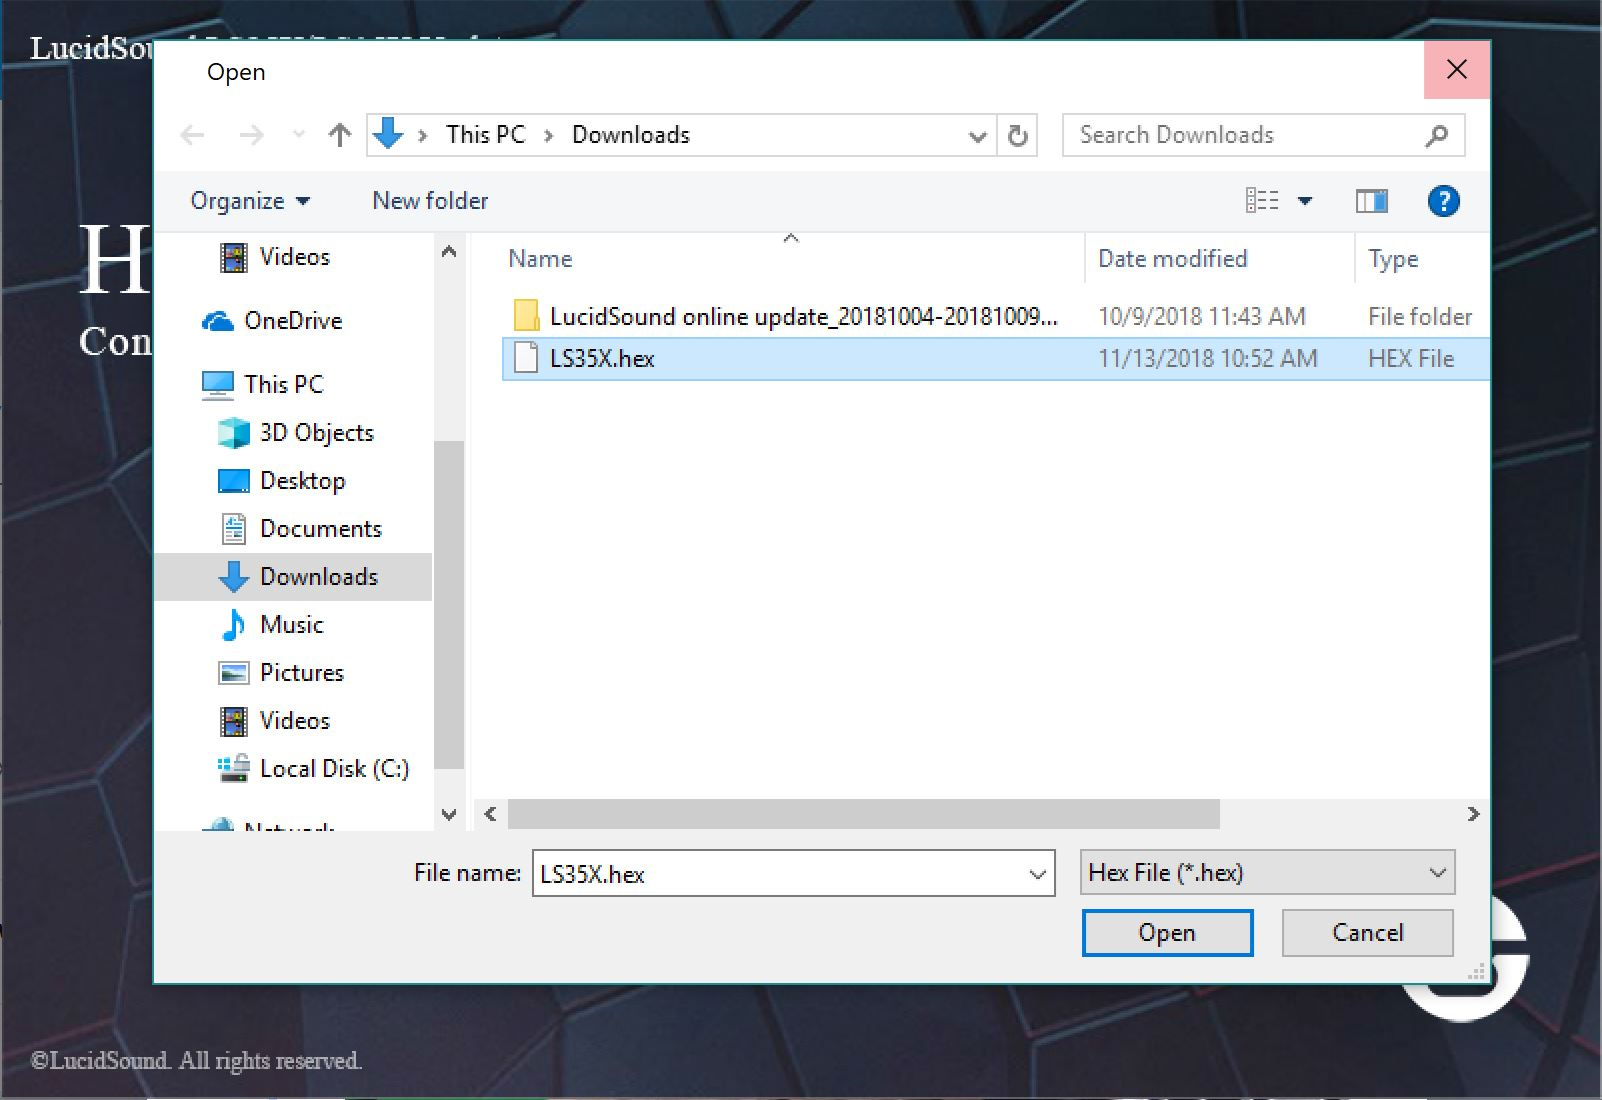The image size is (1602, 1100).
Task: Click the Cancel button
Action: (x=1367, y=933)
